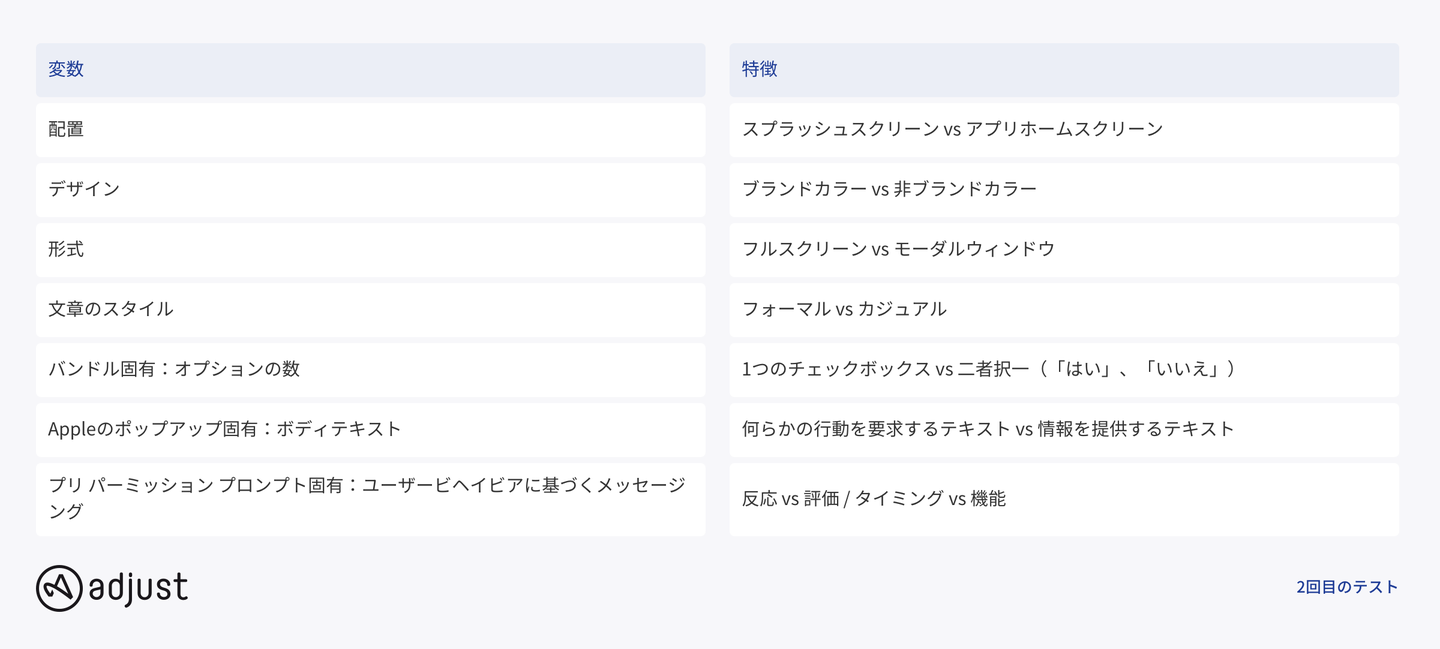Click ブランドカラー vs 非ブランドカラー cell

click(x=1063, y=189)
